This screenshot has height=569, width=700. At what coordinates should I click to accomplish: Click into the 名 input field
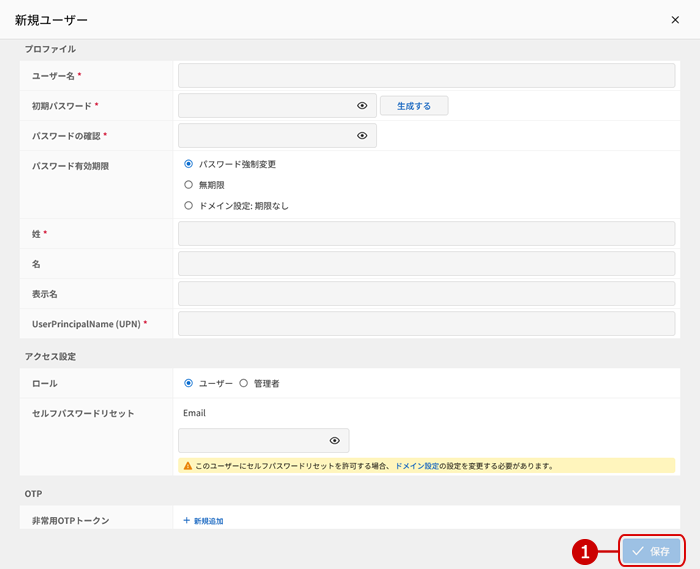426,263
